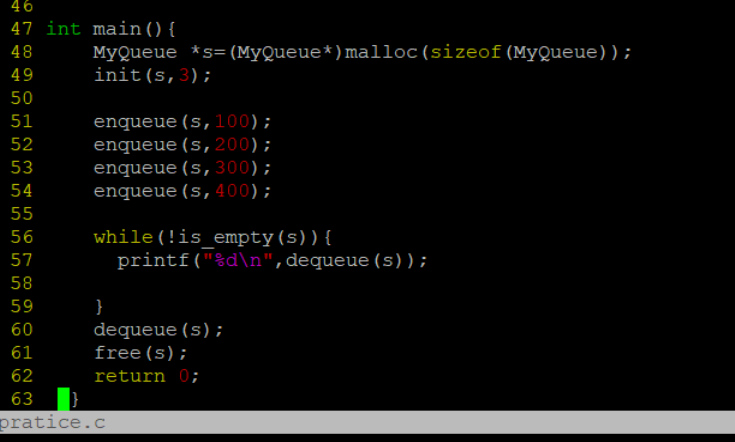Image resolution: width=735 pixels, height=442 pixels.
Task: Click 'enqueue(s,100);' line
Action: tap(182, 121)
